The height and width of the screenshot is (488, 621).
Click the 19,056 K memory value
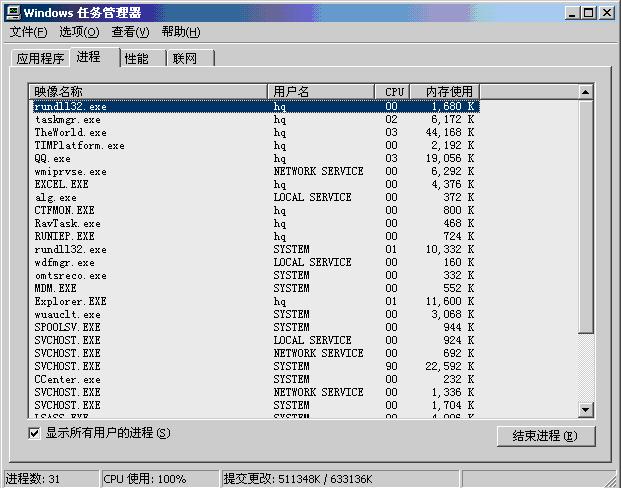coord(450,159)
